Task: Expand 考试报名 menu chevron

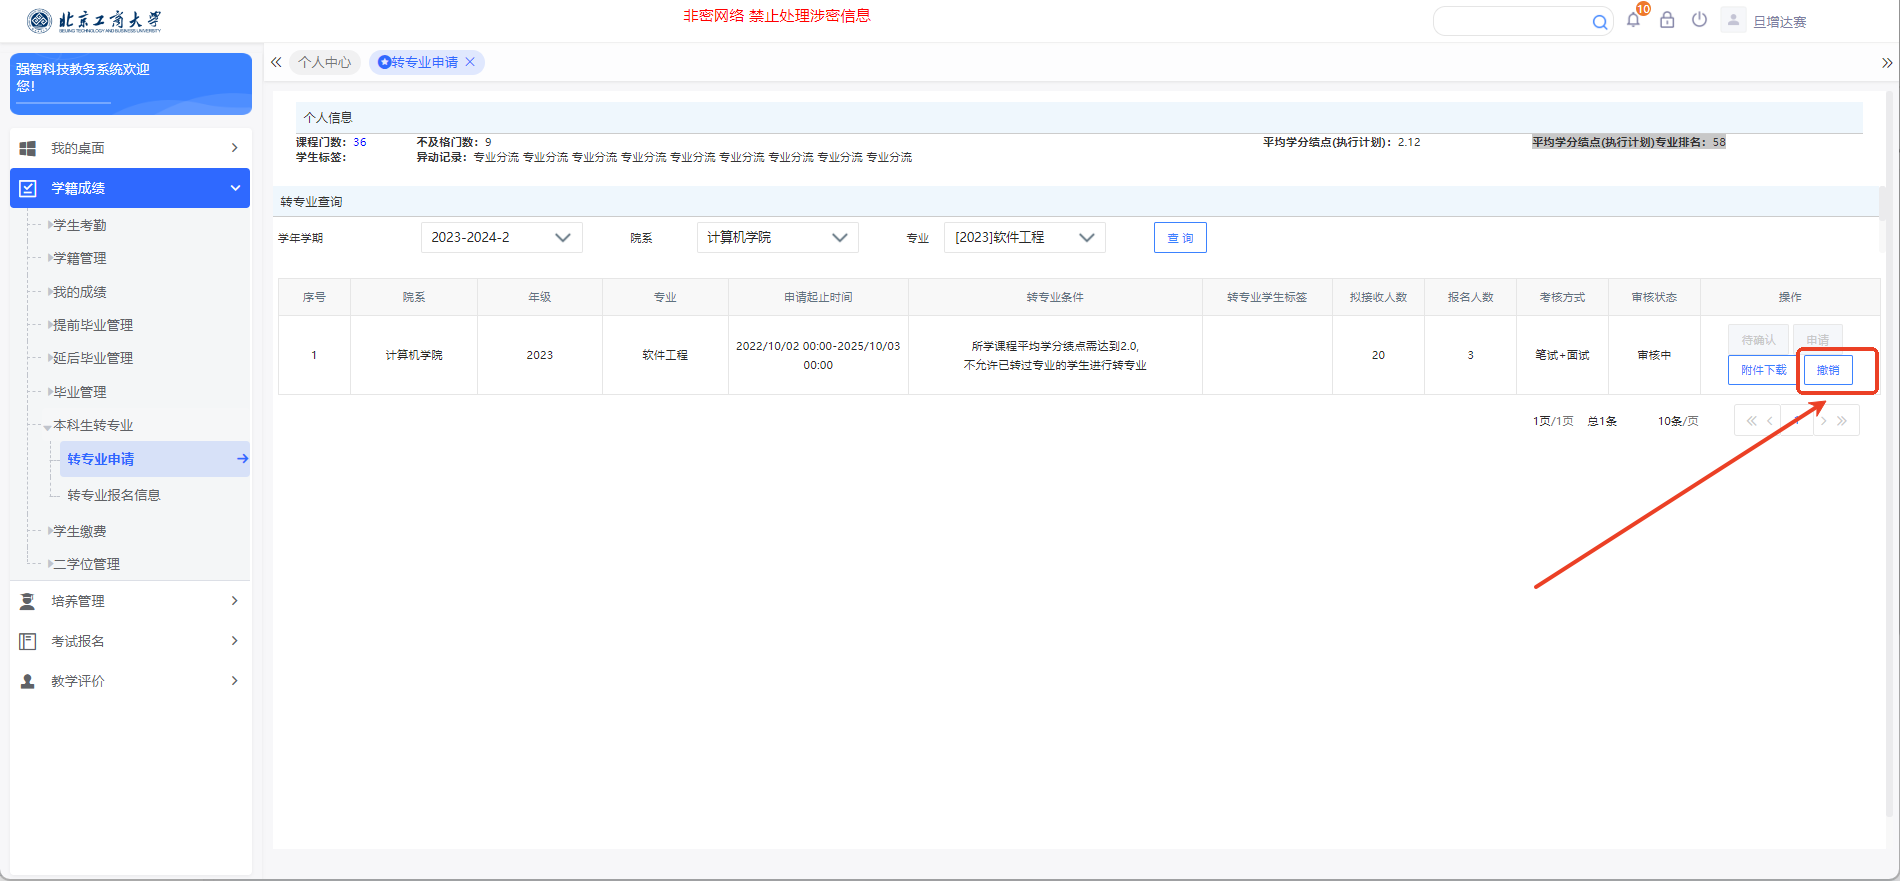Action: pos(235,641)
